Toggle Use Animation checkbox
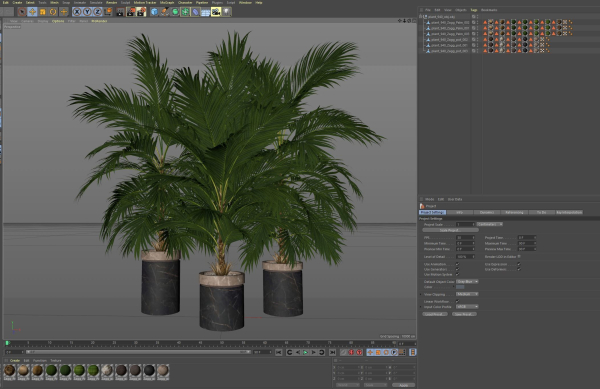The width and height of the screenshot is (600, 389). (457, 264)
